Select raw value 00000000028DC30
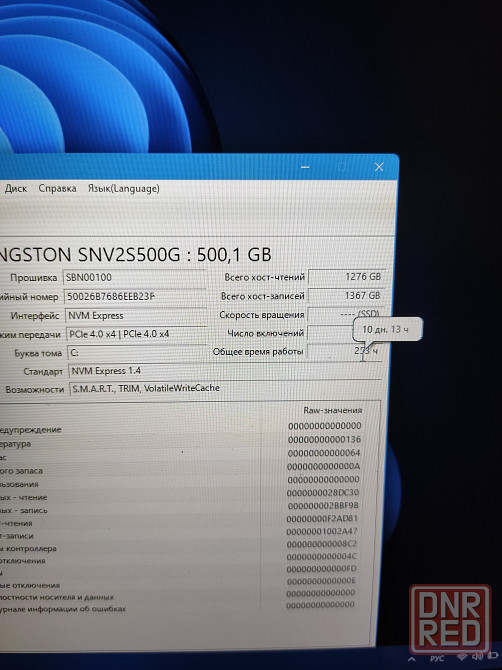Image resolution: width=502 pixels, height=670 pixels. pos(323,493)
